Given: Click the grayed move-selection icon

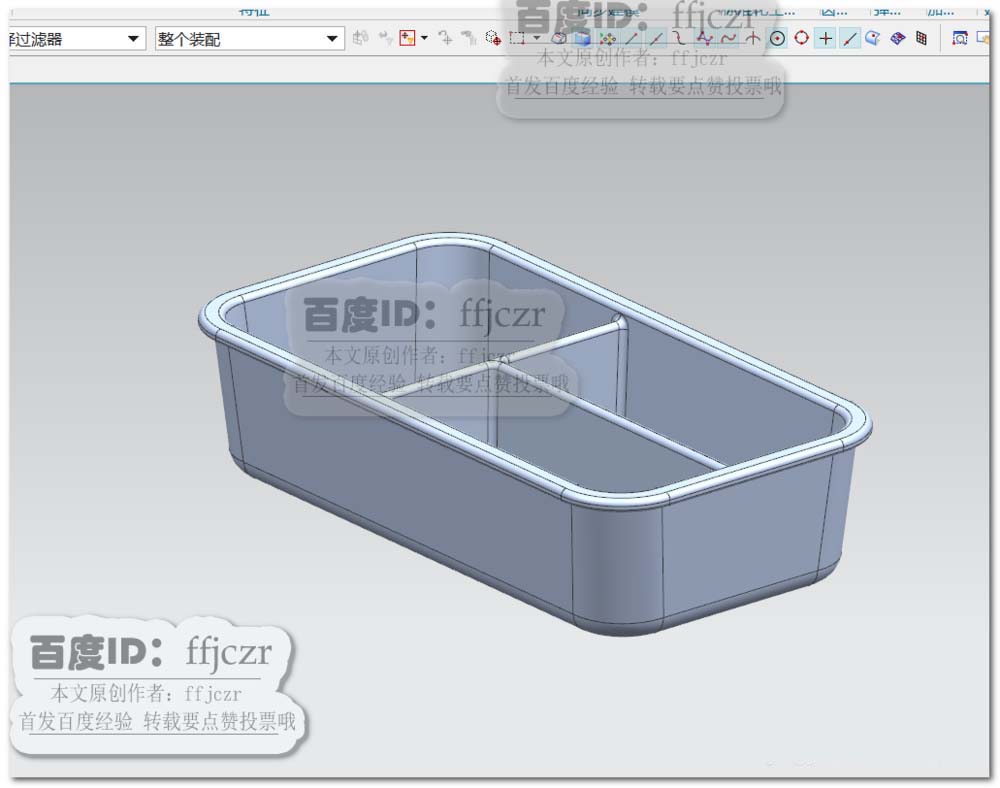Looking at the screenshot, I should click(445, 38).
